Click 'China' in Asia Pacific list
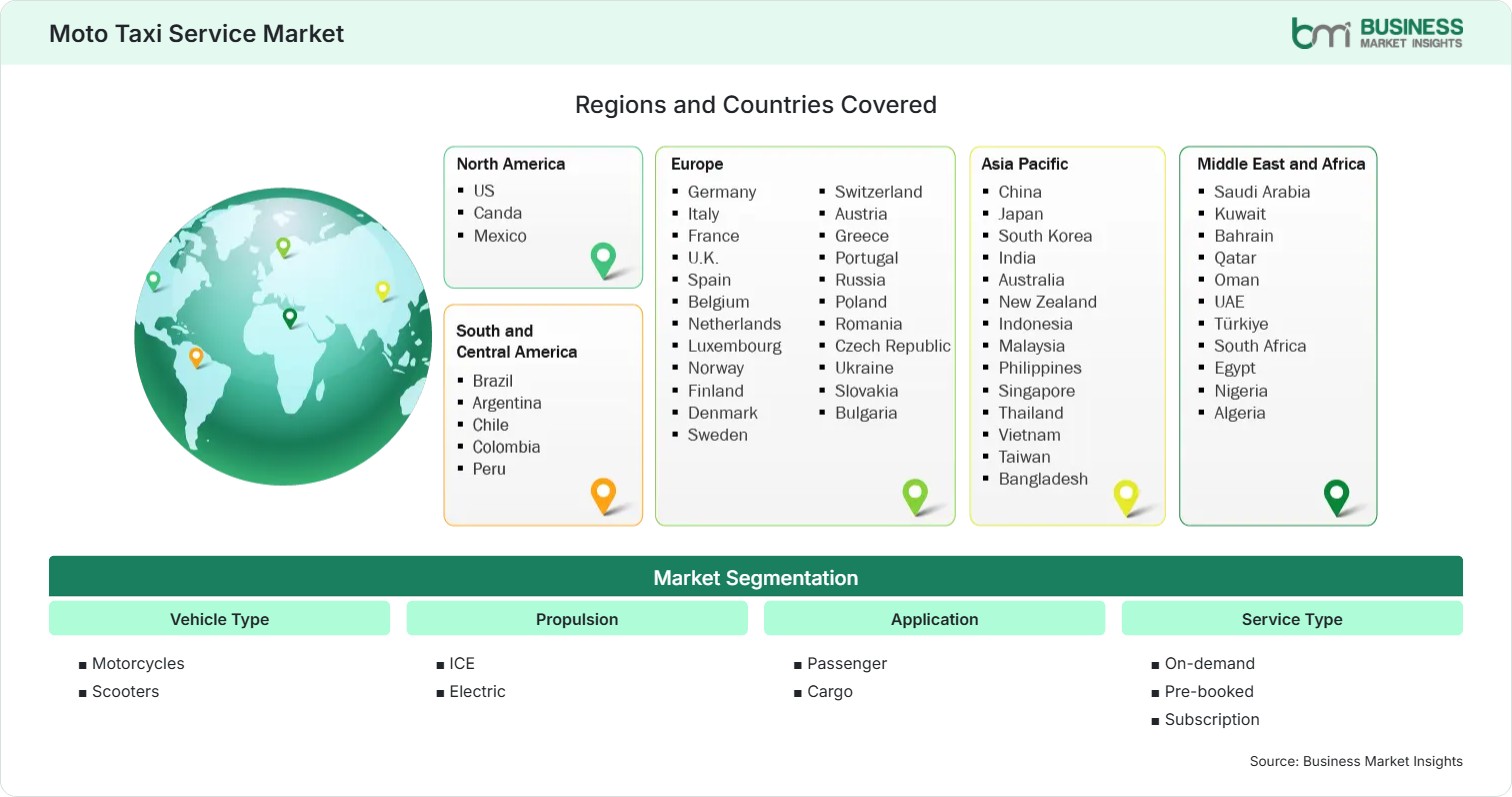 pos(1020,191)
